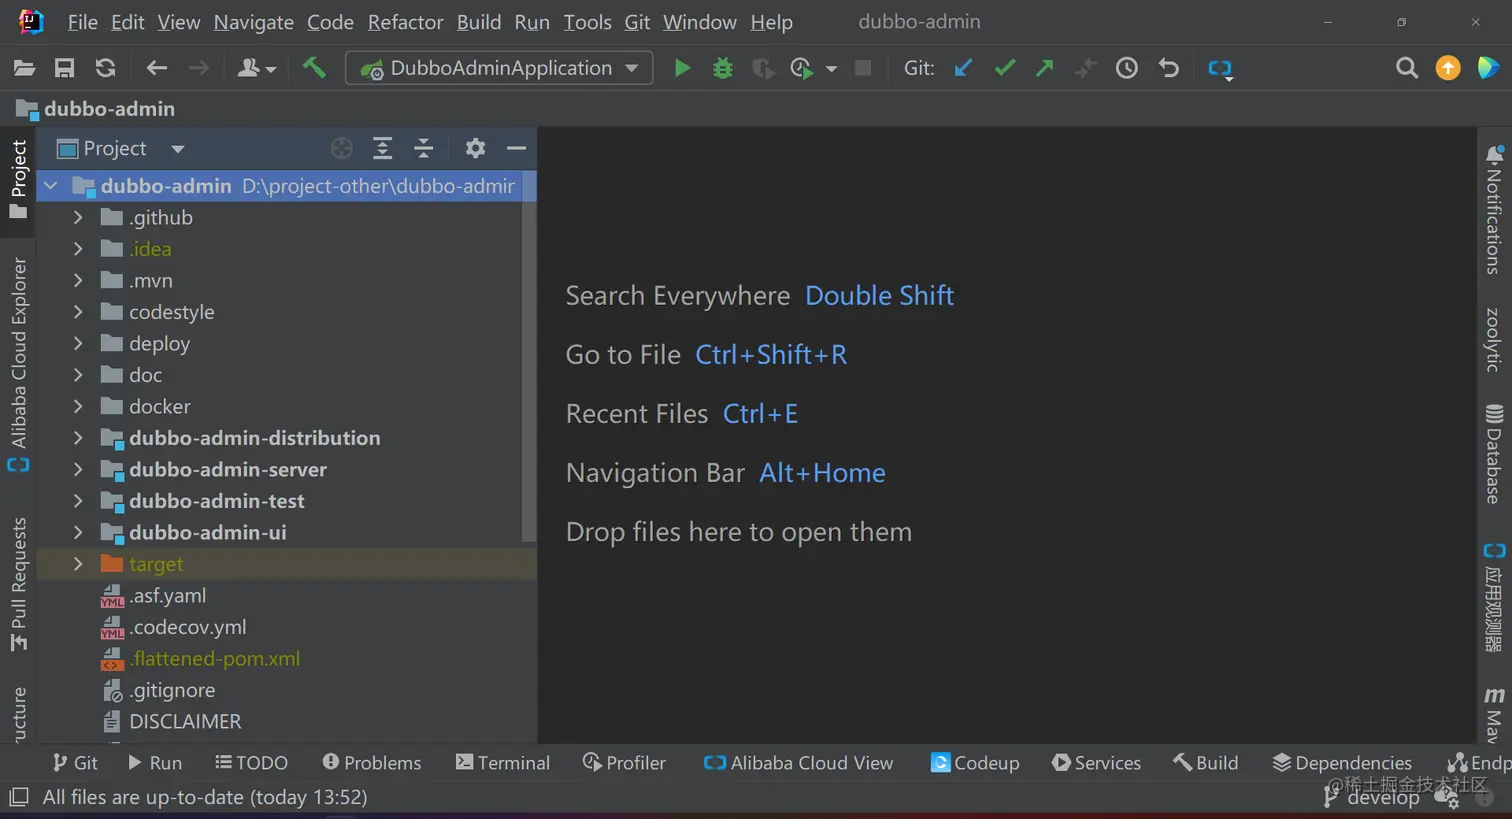This screenshot has height=819, width=1512.
Task: Click Collapse All in Project panel
Action: click(424, 148)
